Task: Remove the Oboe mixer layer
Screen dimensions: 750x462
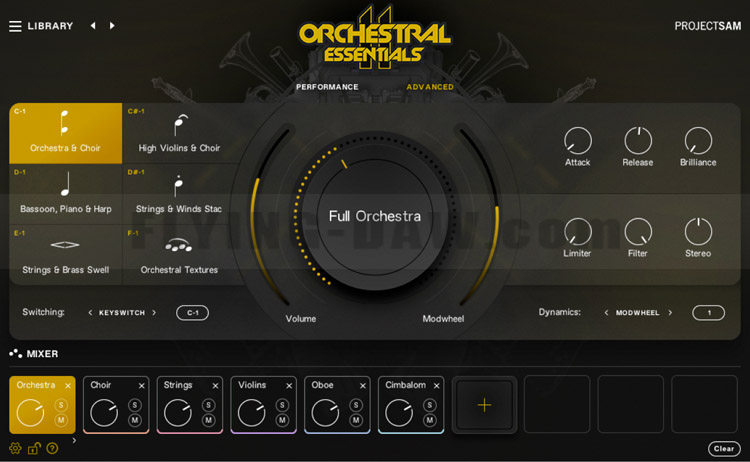Action: coord(363,386)
